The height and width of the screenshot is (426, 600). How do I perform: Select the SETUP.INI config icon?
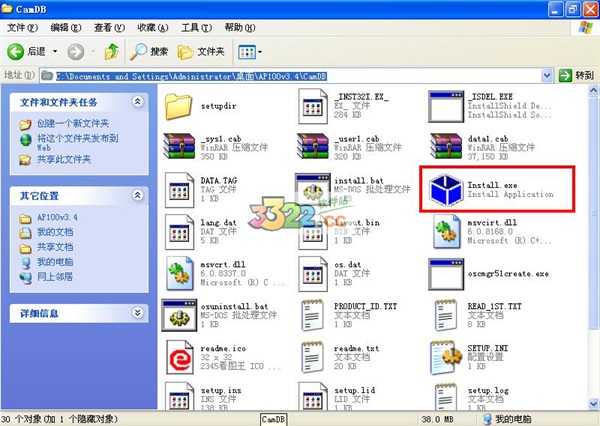click(446, 357)
